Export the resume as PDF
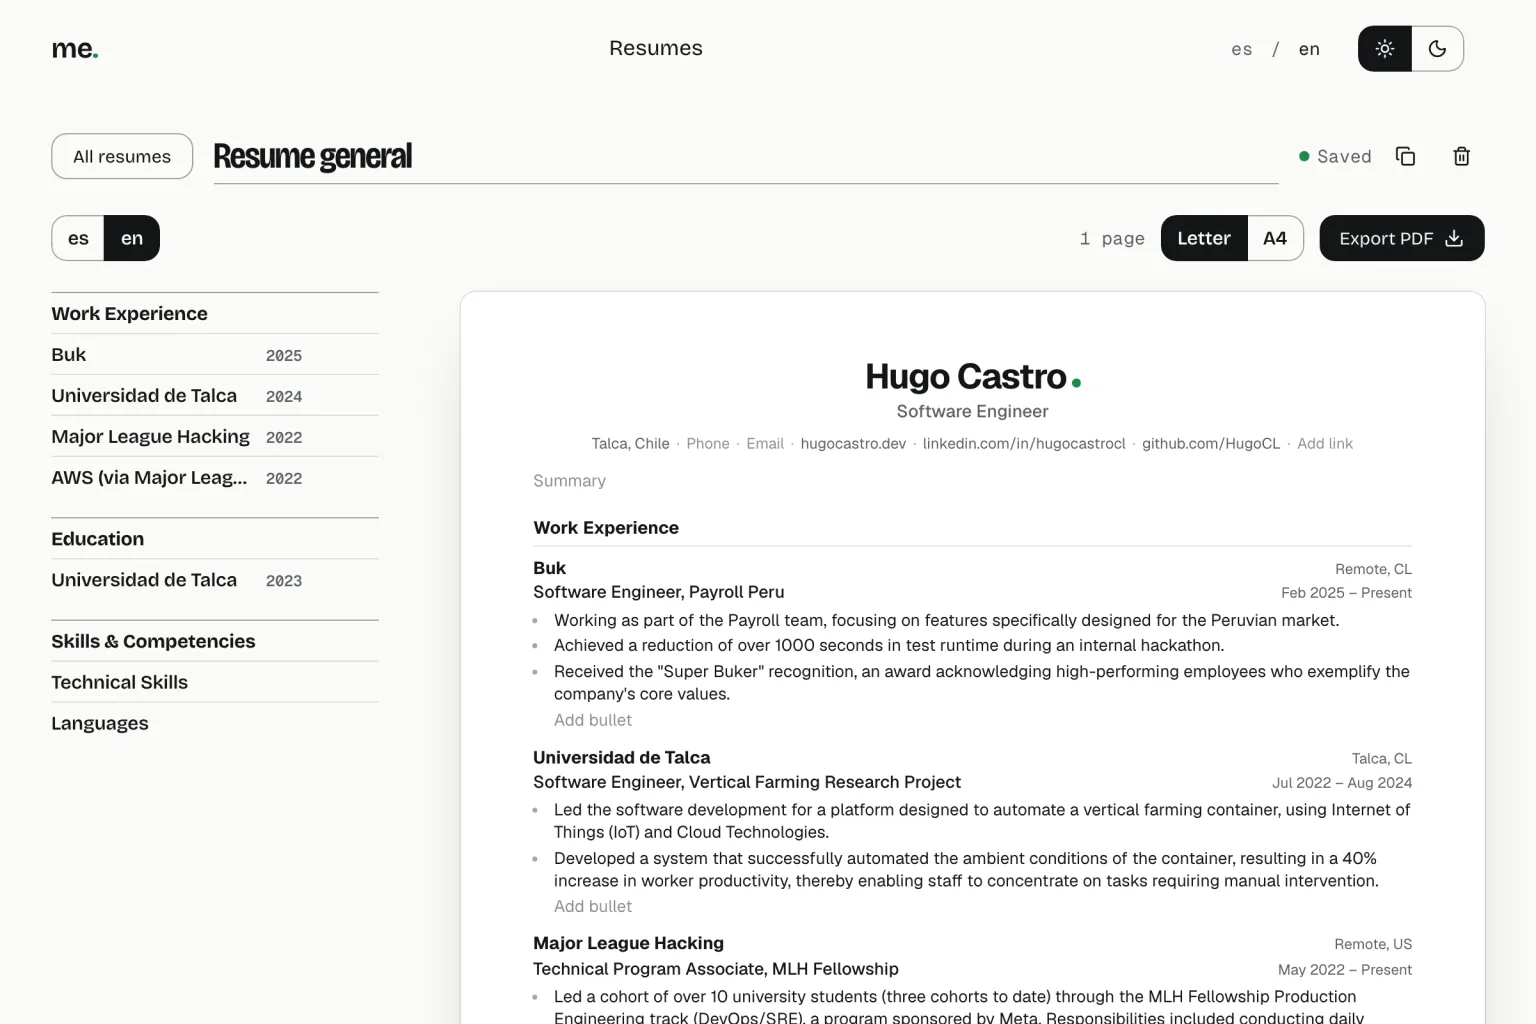This screenshot has height=1024, width=1536. (1402, 238)
